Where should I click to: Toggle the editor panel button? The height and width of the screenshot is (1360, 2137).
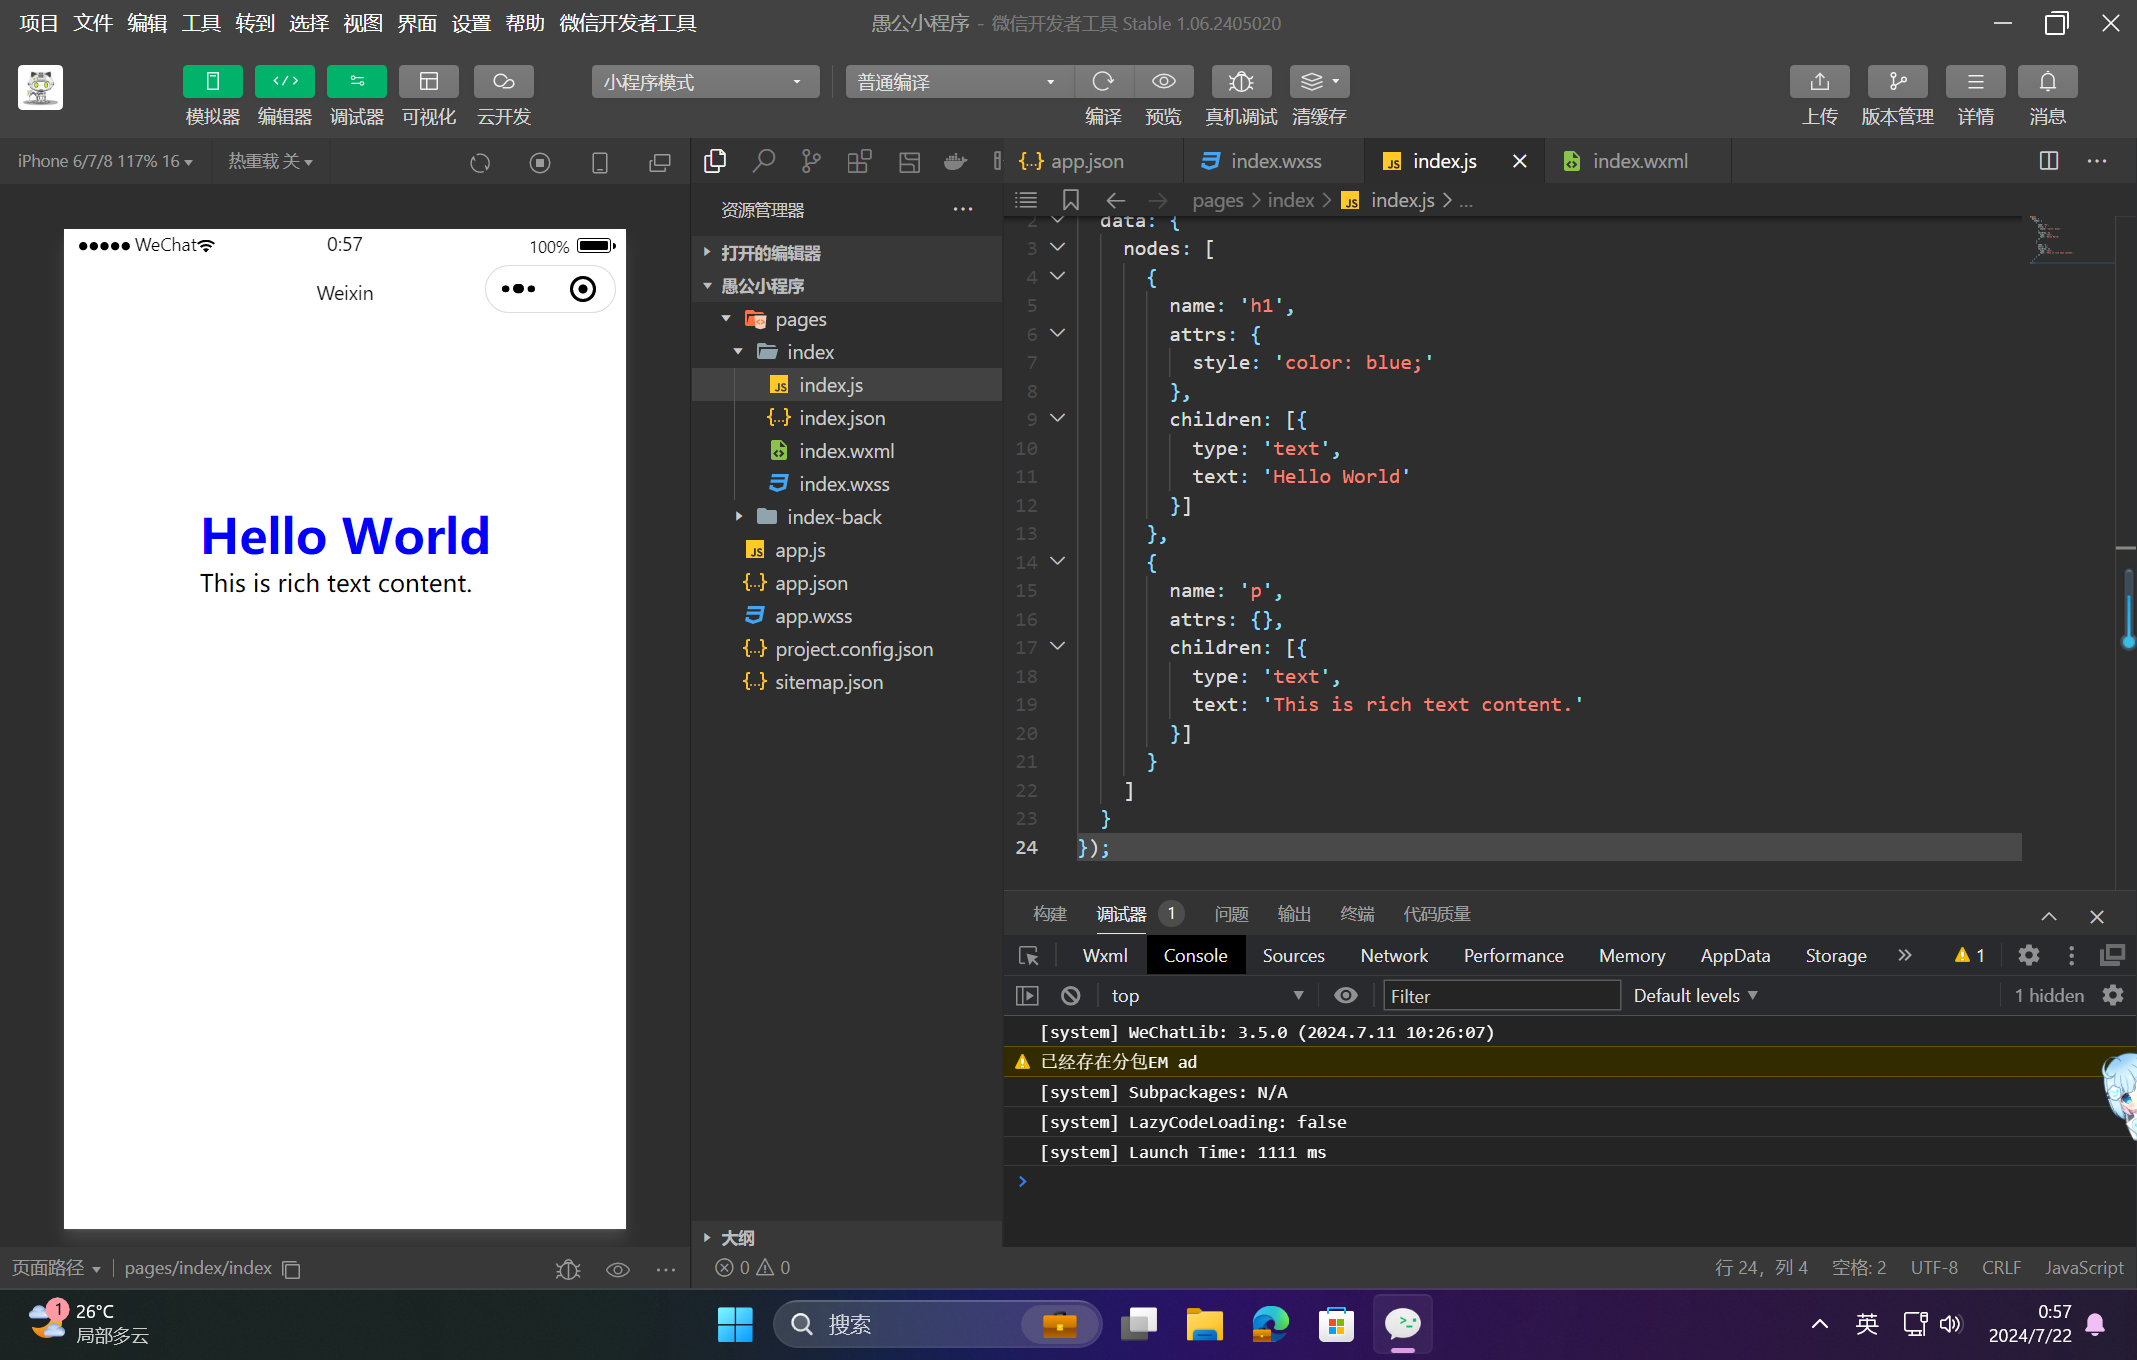pyautogui.click(x=284, y=82)
